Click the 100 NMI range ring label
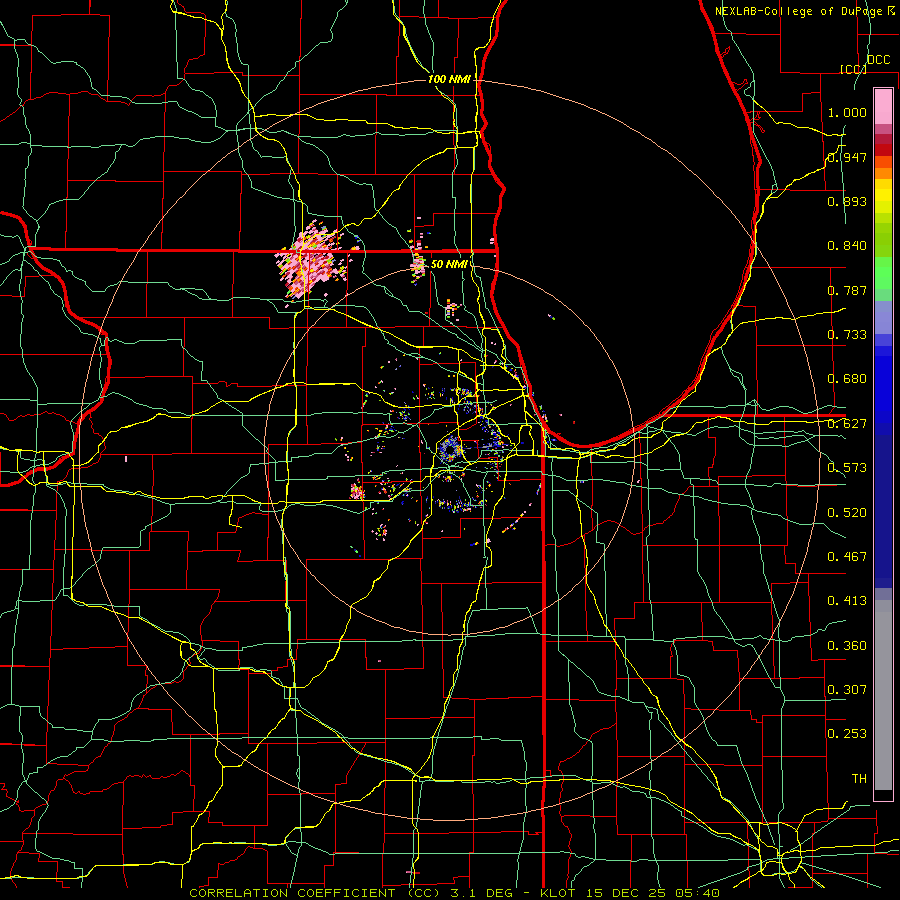 449,79
